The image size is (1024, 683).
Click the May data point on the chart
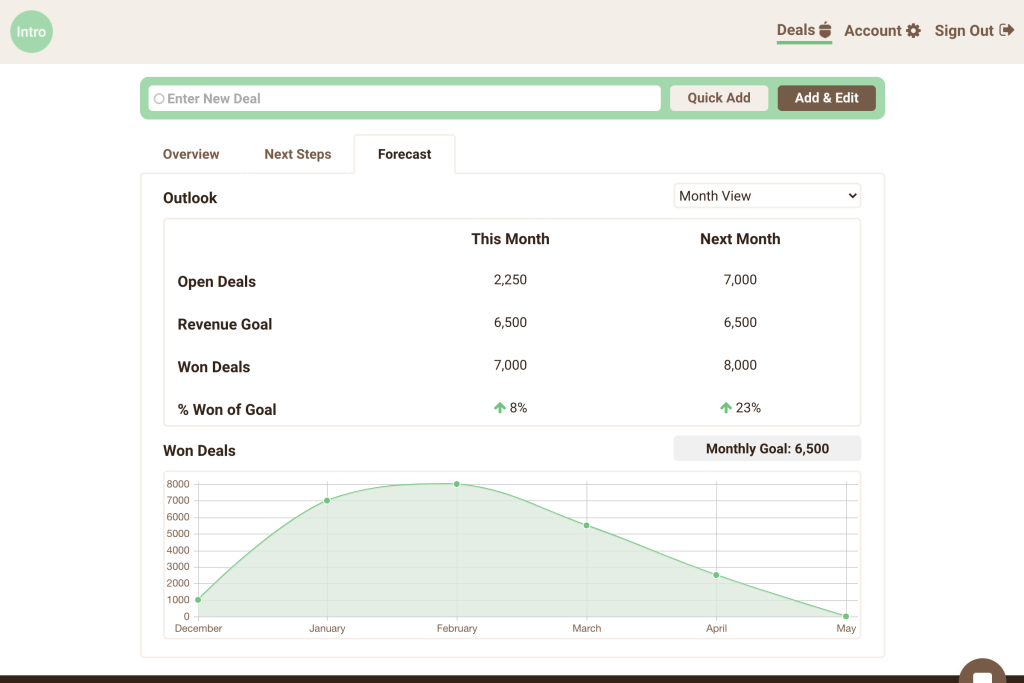click(846, 616)
